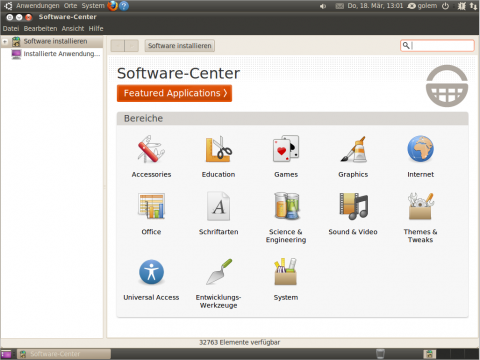Open the Datei menu
This screenshot has width=480, height=360.
click(11, 29)
